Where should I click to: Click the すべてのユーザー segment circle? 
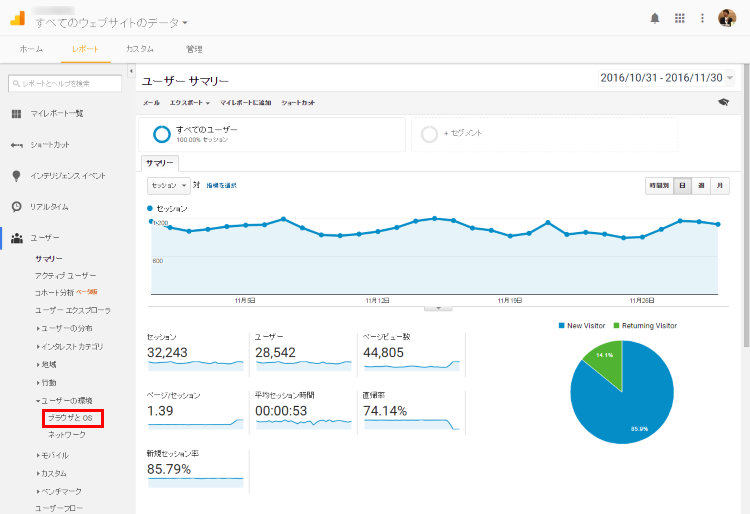pyautogui.click(x=162, y=134)
